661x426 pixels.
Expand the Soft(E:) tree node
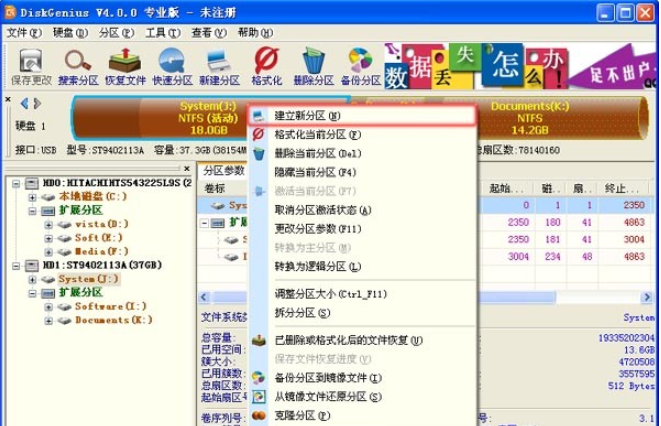[x=48, y=238]
